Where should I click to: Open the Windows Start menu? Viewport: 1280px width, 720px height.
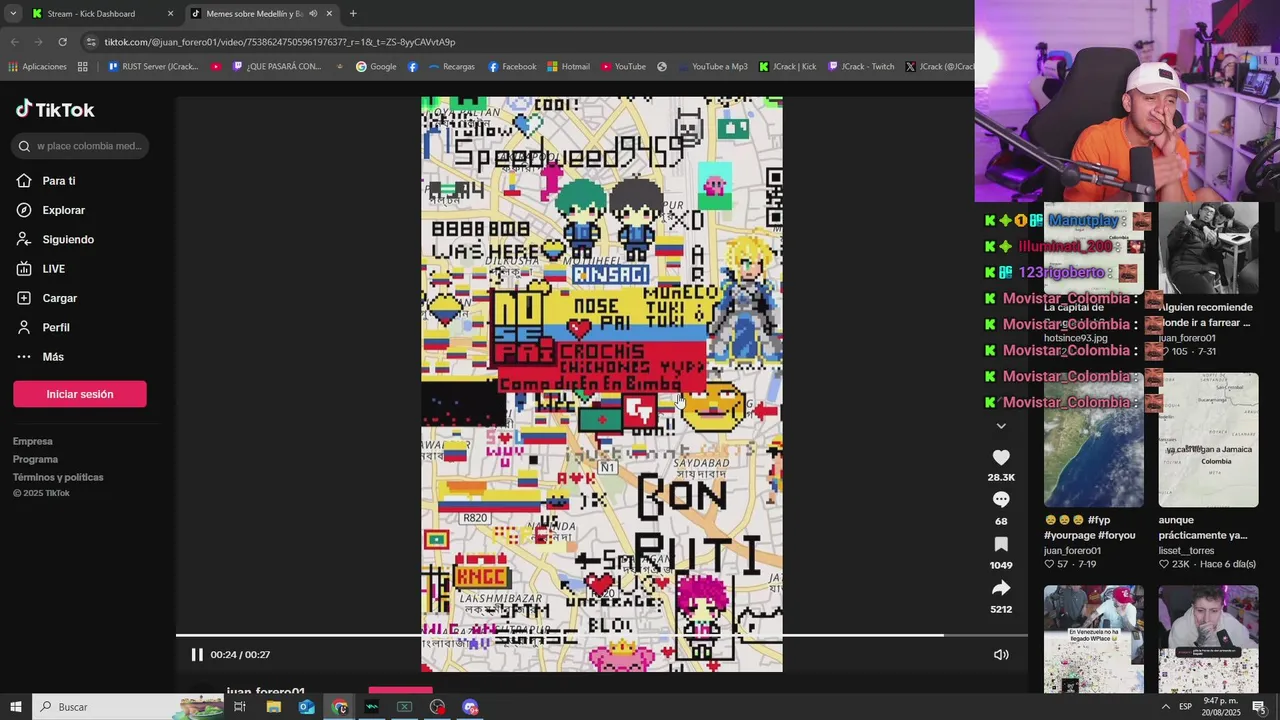pos(16,707)
